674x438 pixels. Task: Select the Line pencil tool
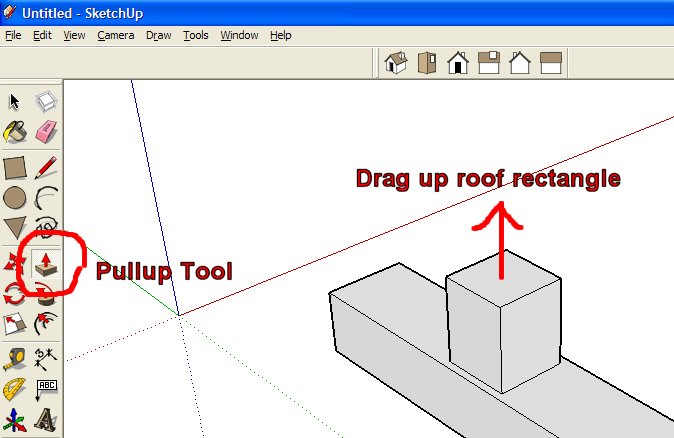(x=46, y=167)
